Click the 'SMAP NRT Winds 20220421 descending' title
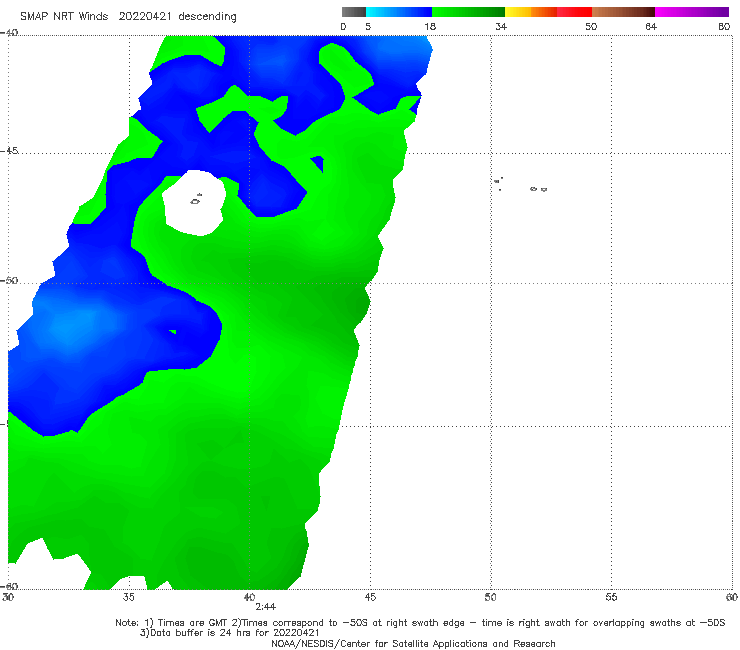Viewport: 740px width, 650px height. pyautogui.click(x=128, y=17)
